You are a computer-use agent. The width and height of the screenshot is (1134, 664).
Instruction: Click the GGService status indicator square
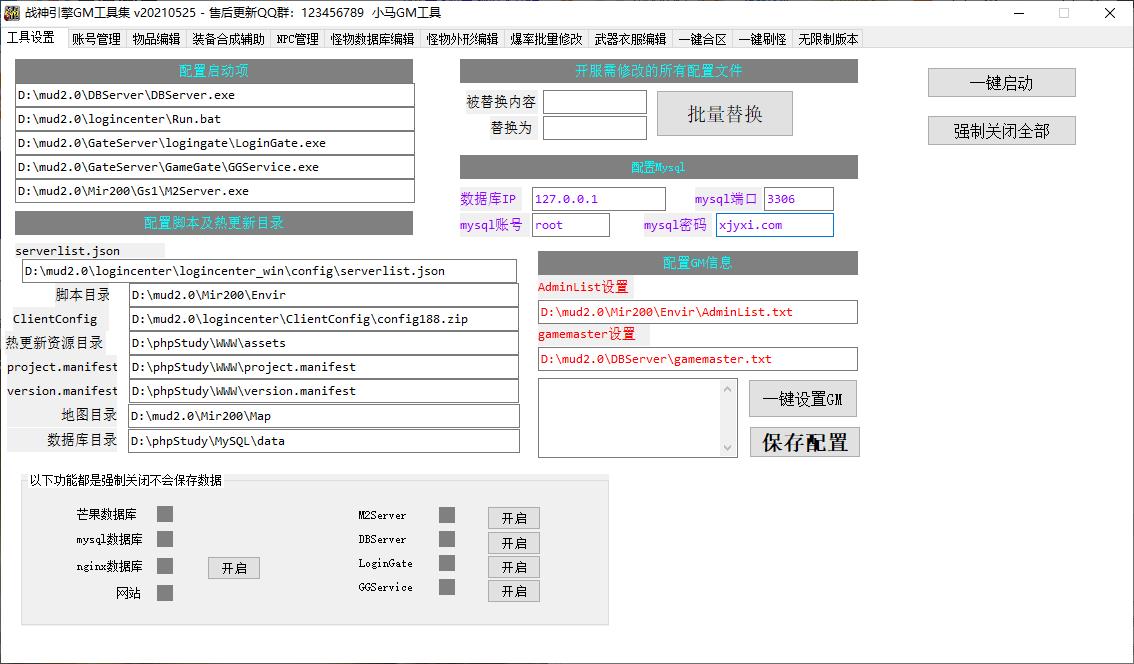coord(447,587)
